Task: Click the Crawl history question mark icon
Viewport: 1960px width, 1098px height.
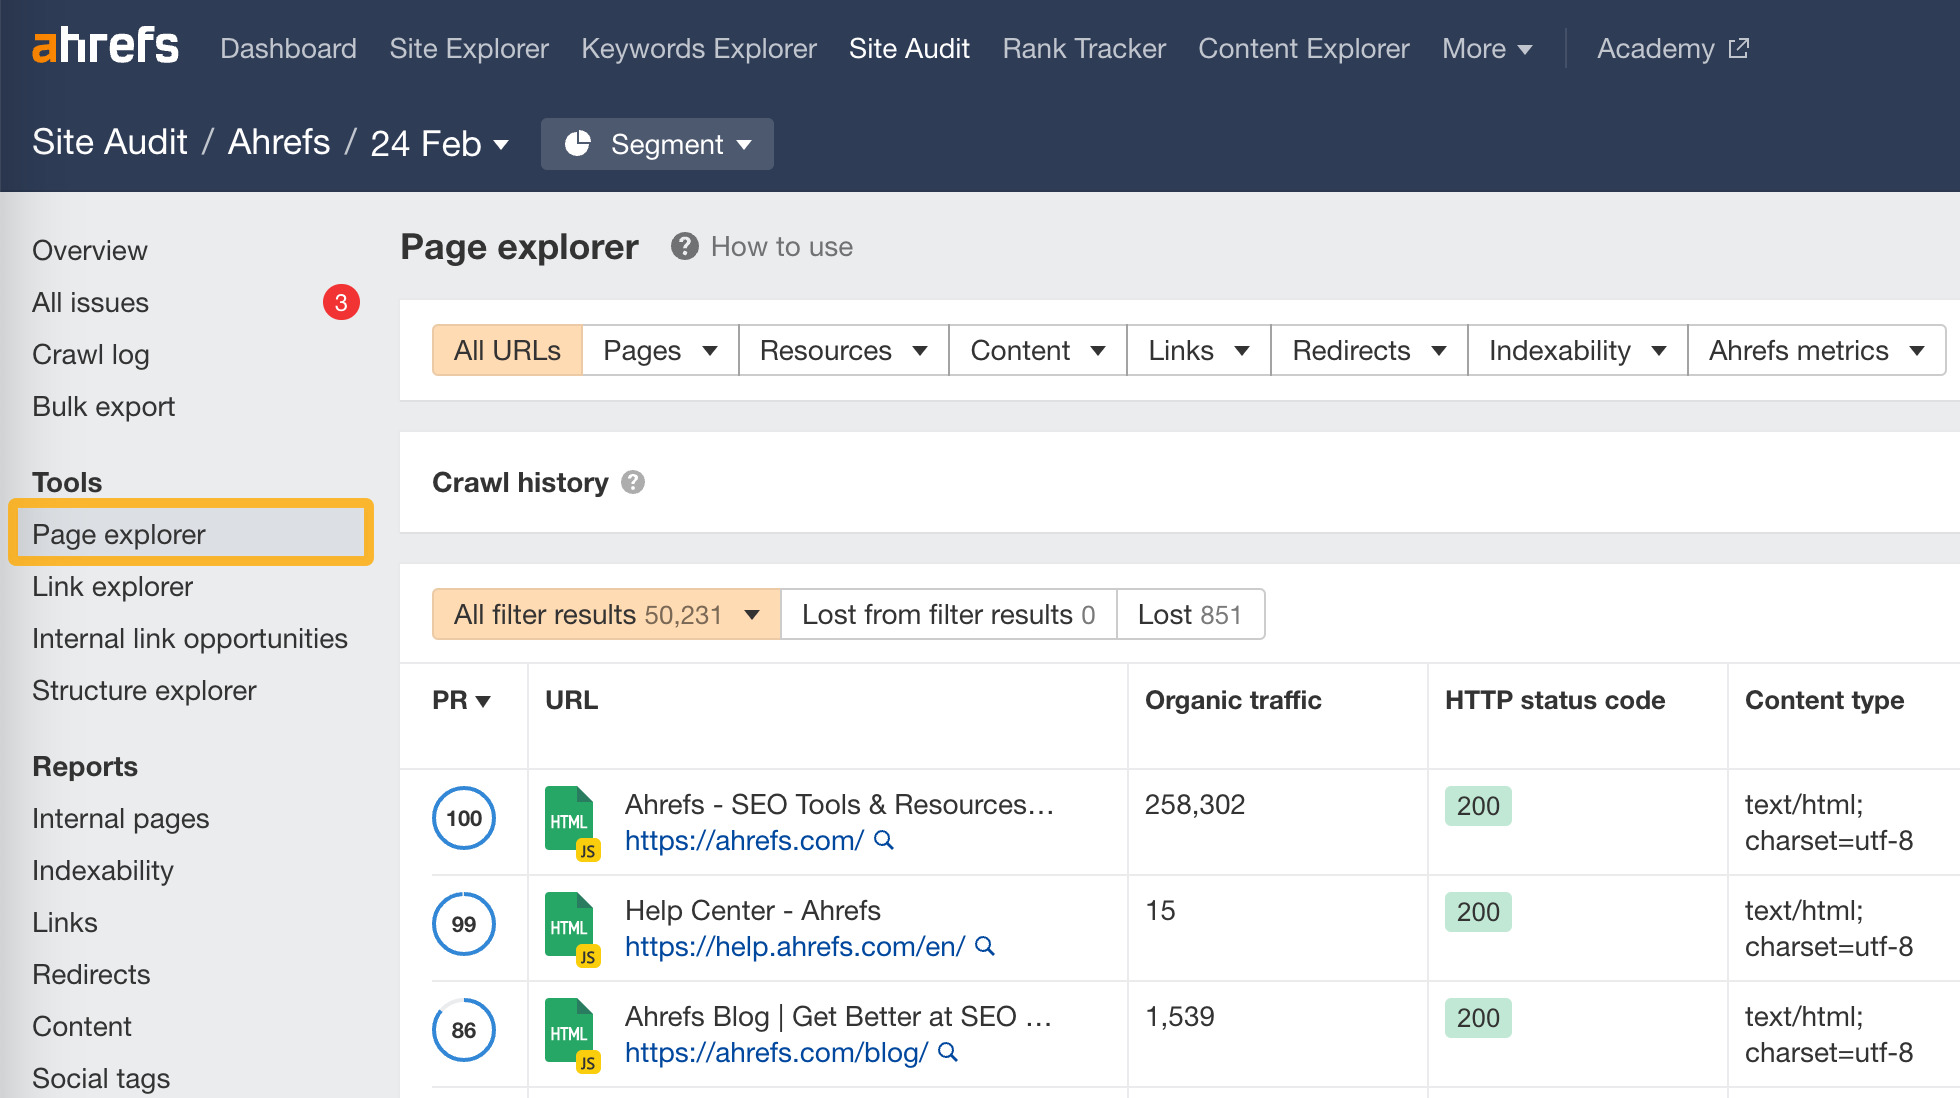Action: (x=634, y=482)
